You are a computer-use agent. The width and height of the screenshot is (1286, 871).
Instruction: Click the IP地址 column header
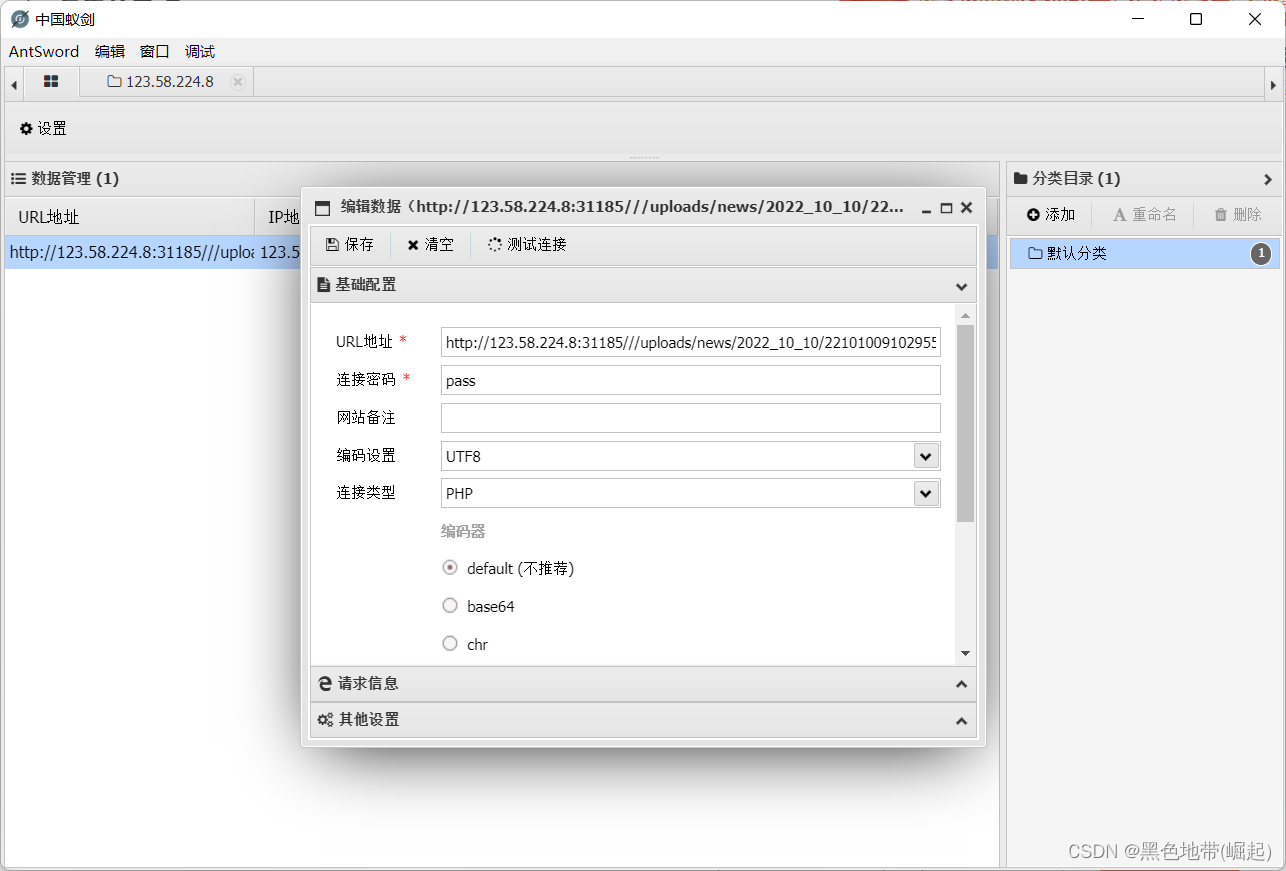tap(279, 217)
